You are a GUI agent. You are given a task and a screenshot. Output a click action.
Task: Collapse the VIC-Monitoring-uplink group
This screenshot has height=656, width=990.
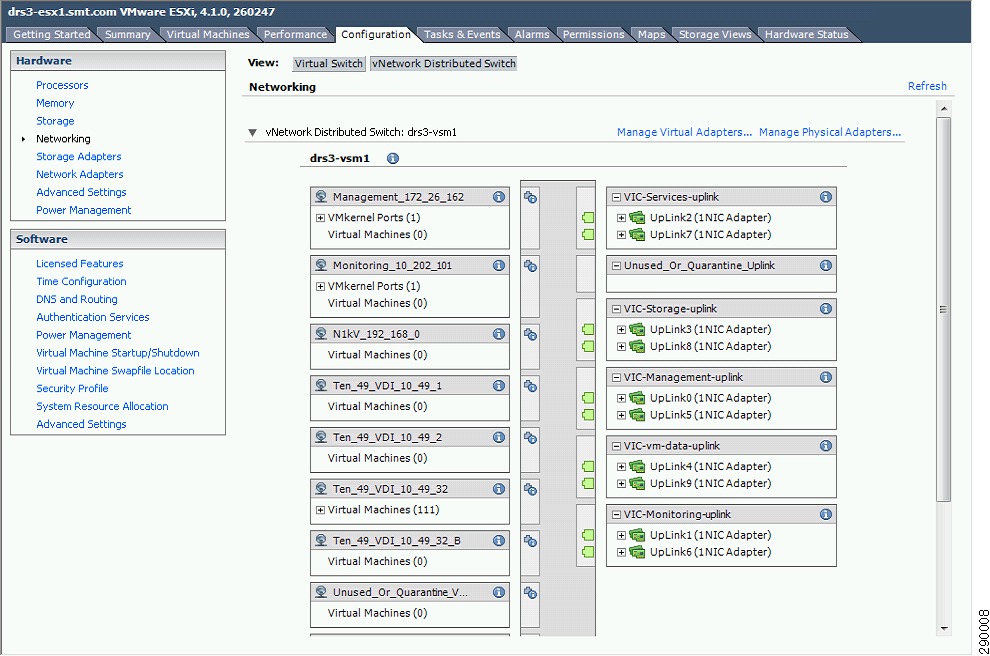pos(616,515)
